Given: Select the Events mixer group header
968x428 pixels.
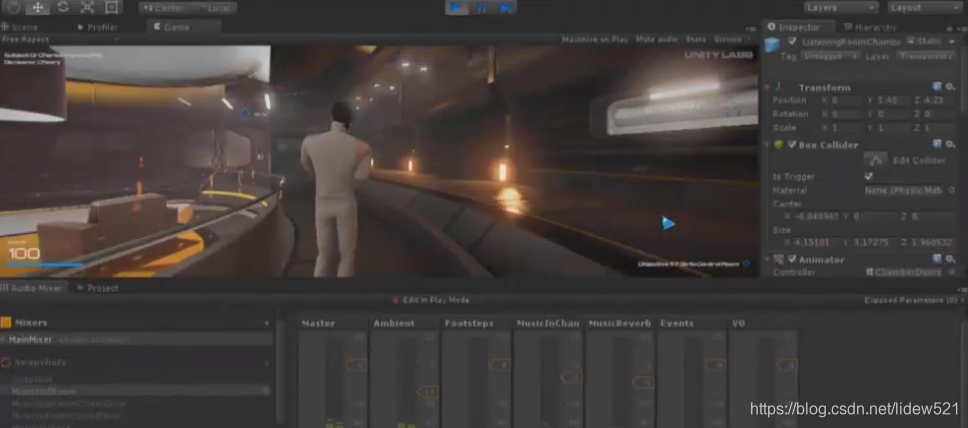Looking at the screenshot, I should click(691, 324).
